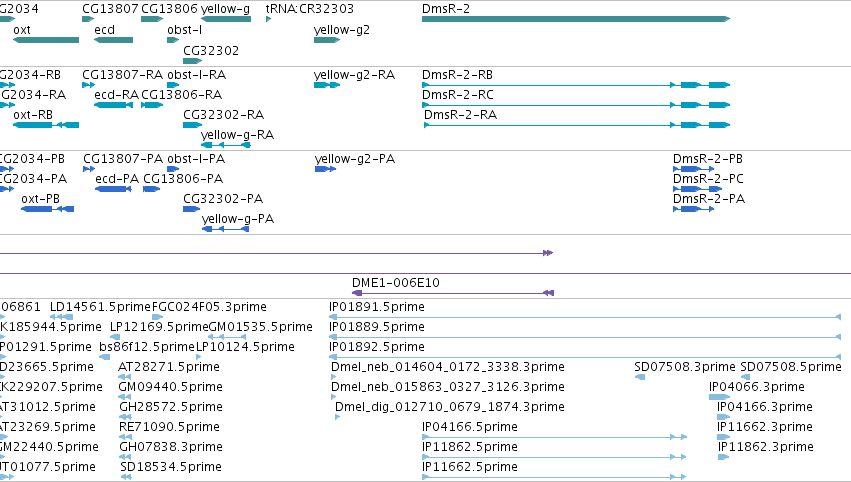Click EST IP04066.3prime

pyautogui.click(x=719, y=397)
